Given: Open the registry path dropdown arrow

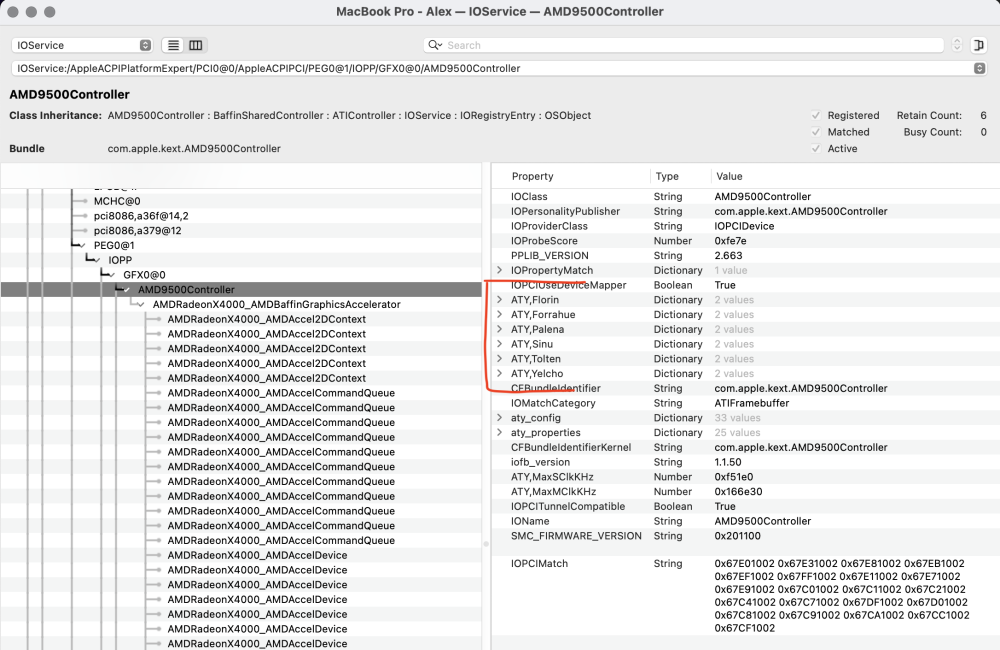Looking at the screenshot, I should click(980, 68).
